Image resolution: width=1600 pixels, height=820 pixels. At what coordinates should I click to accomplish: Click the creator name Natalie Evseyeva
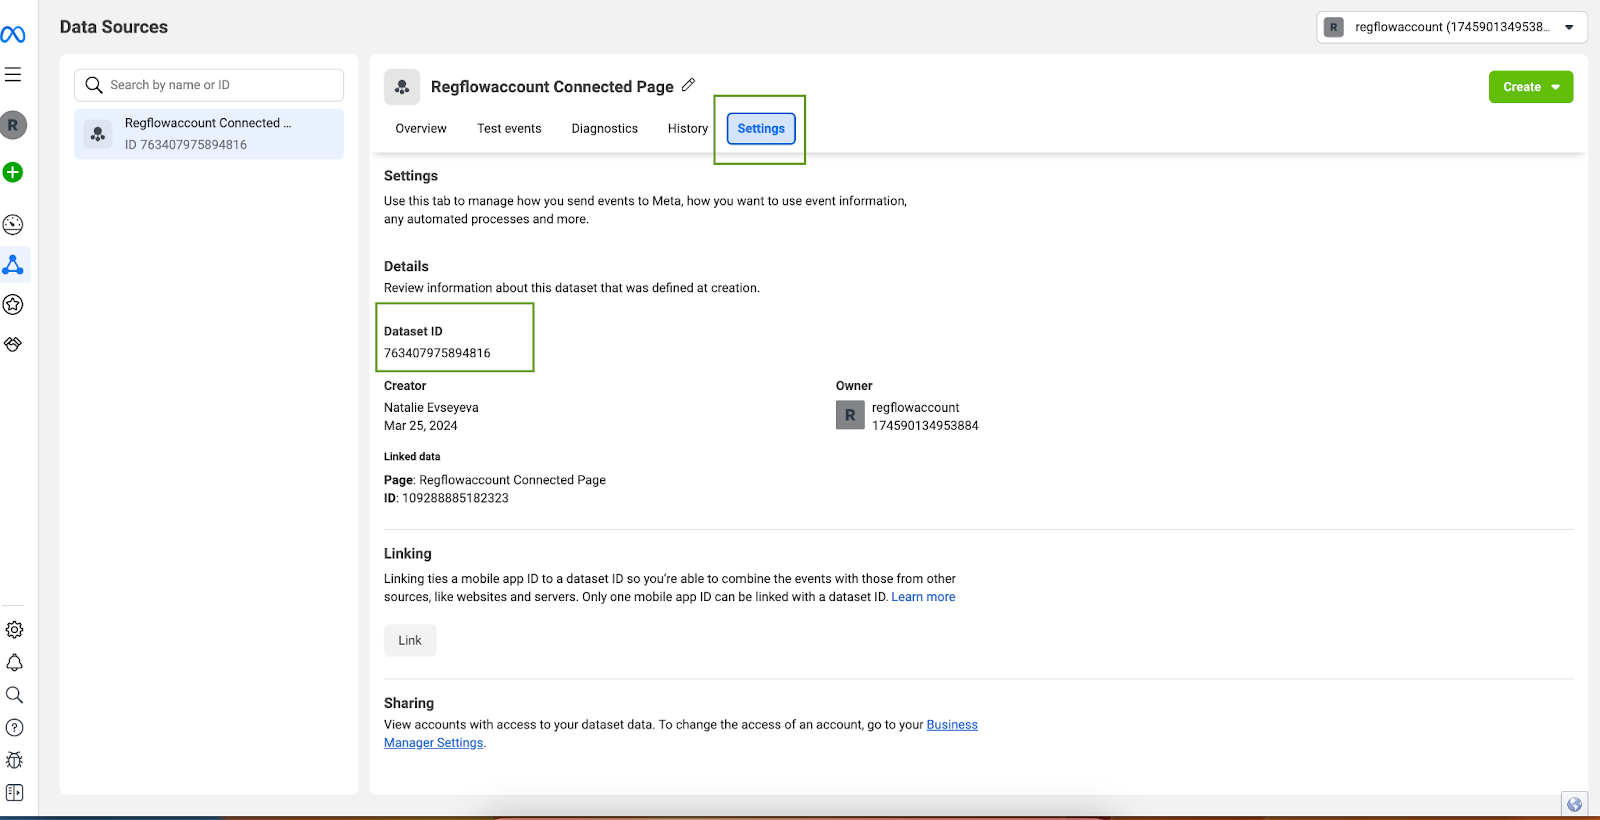(431, 408)
